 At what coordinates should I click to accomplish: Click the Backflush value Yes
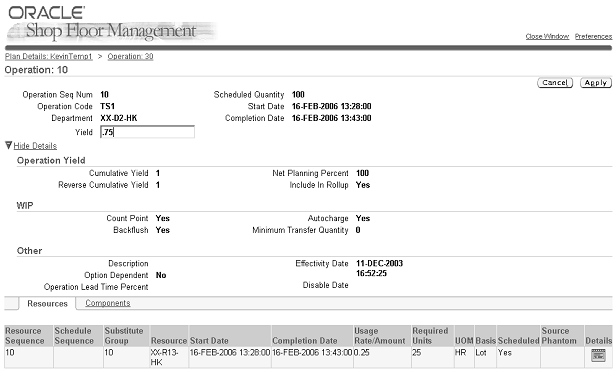tap(163, 230)
